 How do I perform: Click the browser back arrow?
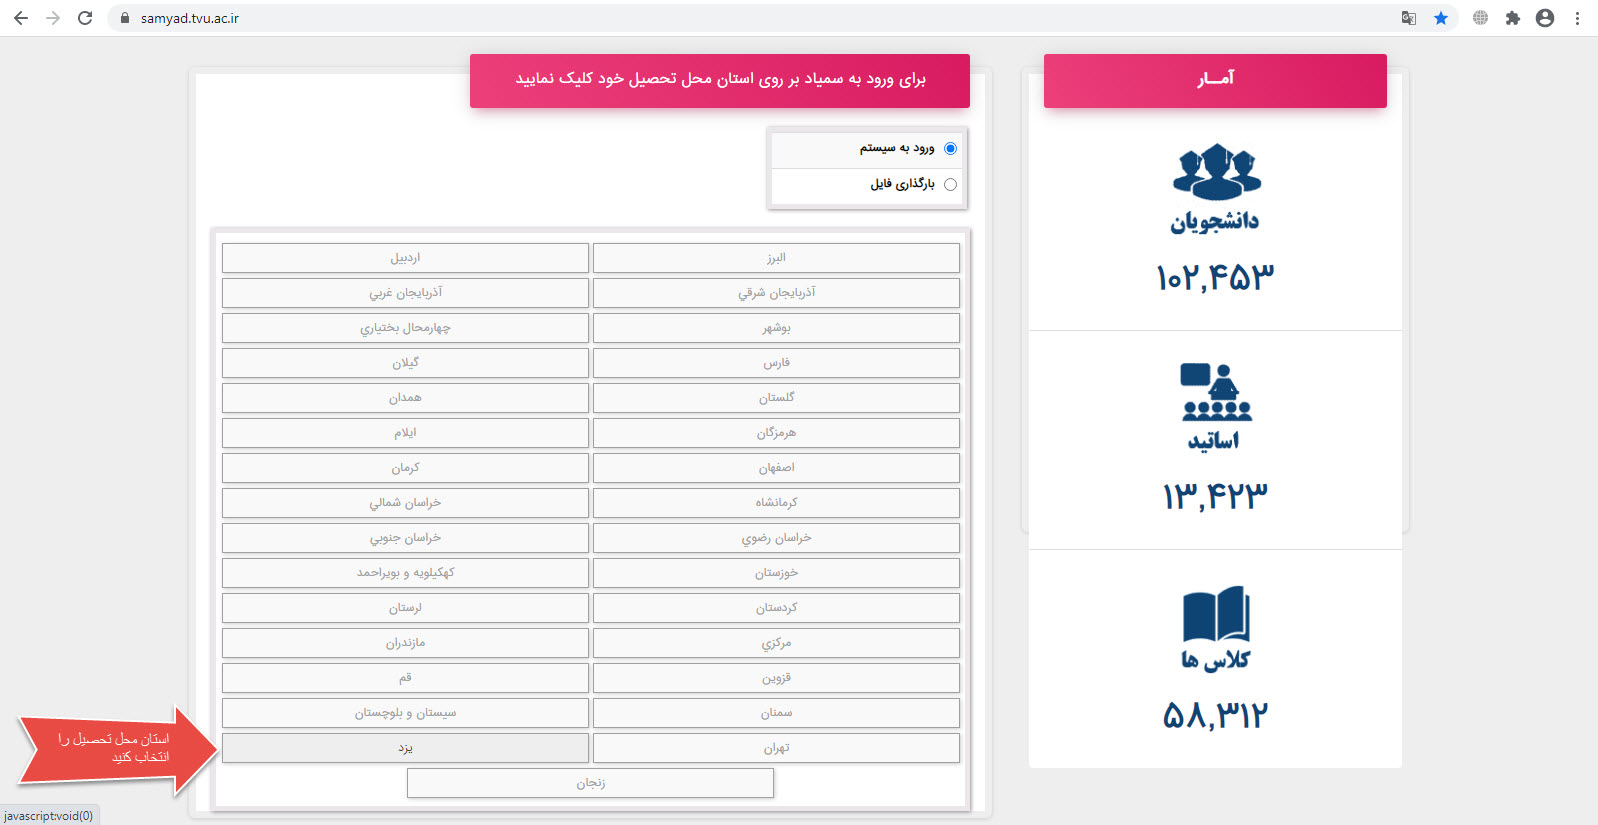coord(21,18)
